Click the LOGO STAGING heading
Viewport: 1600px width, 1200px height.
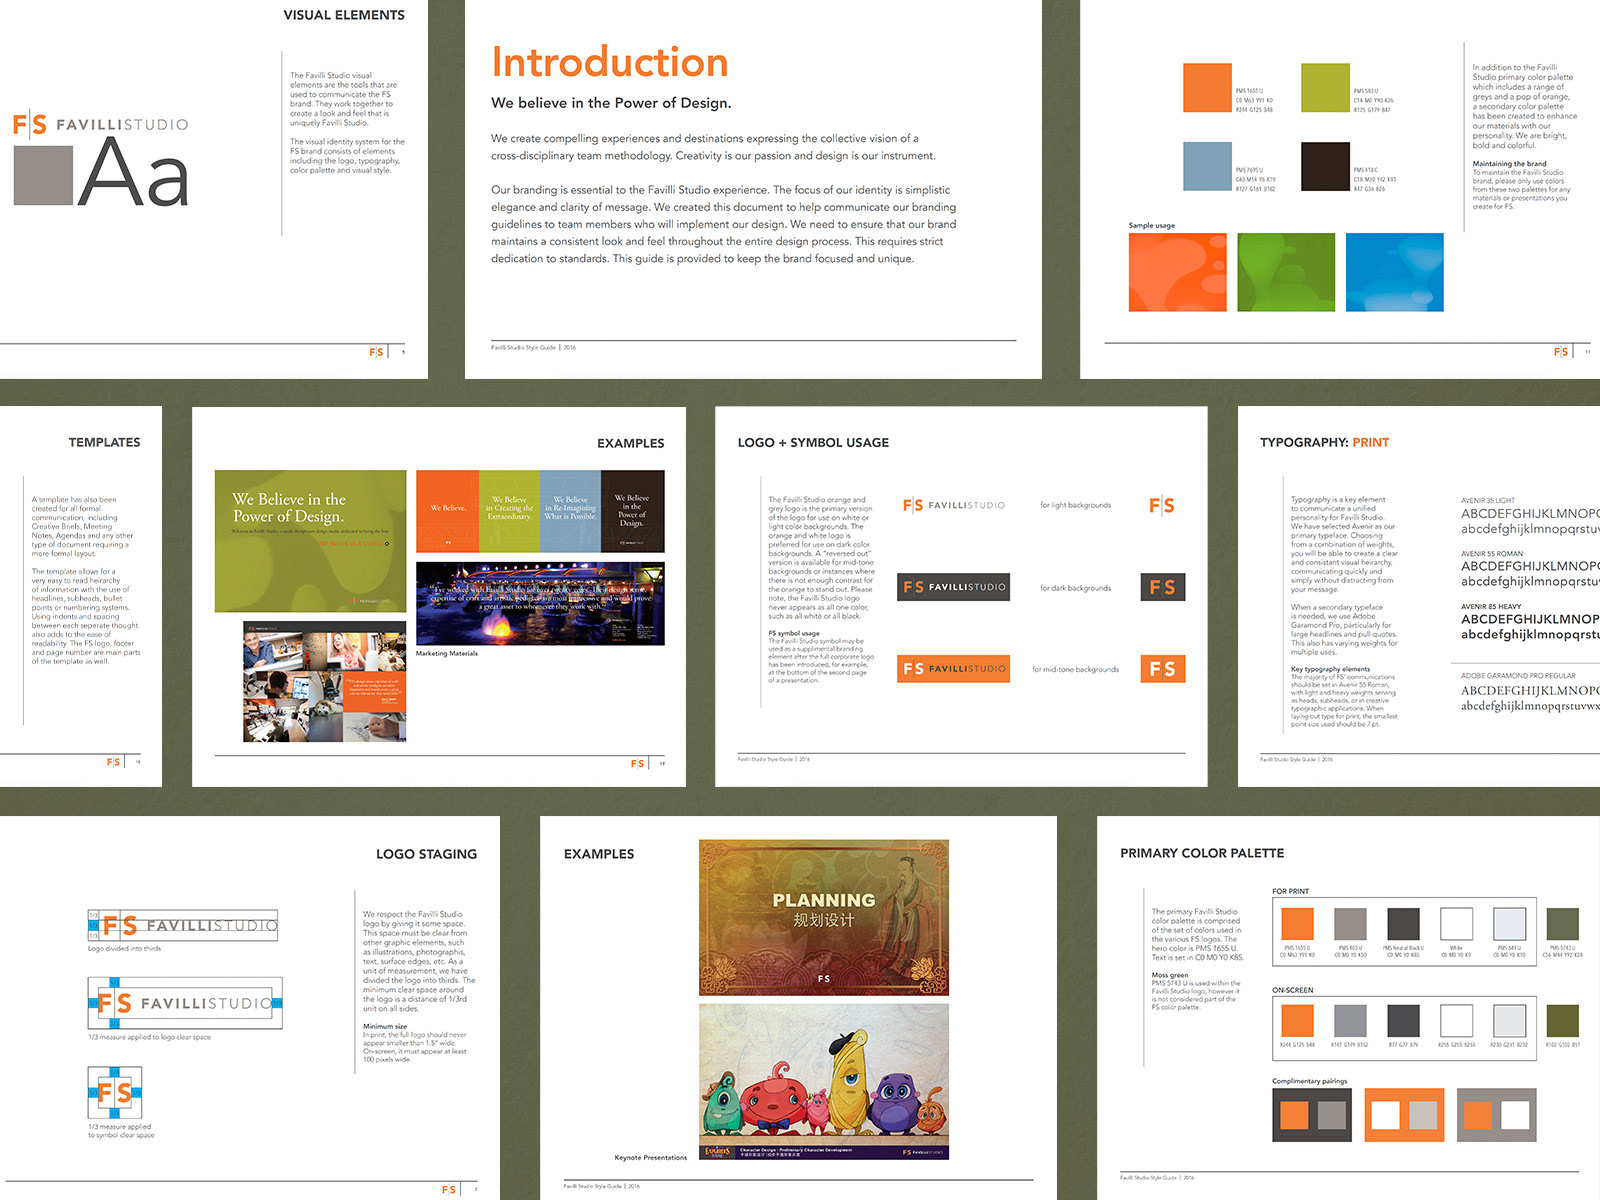click(x=426, y=854)
